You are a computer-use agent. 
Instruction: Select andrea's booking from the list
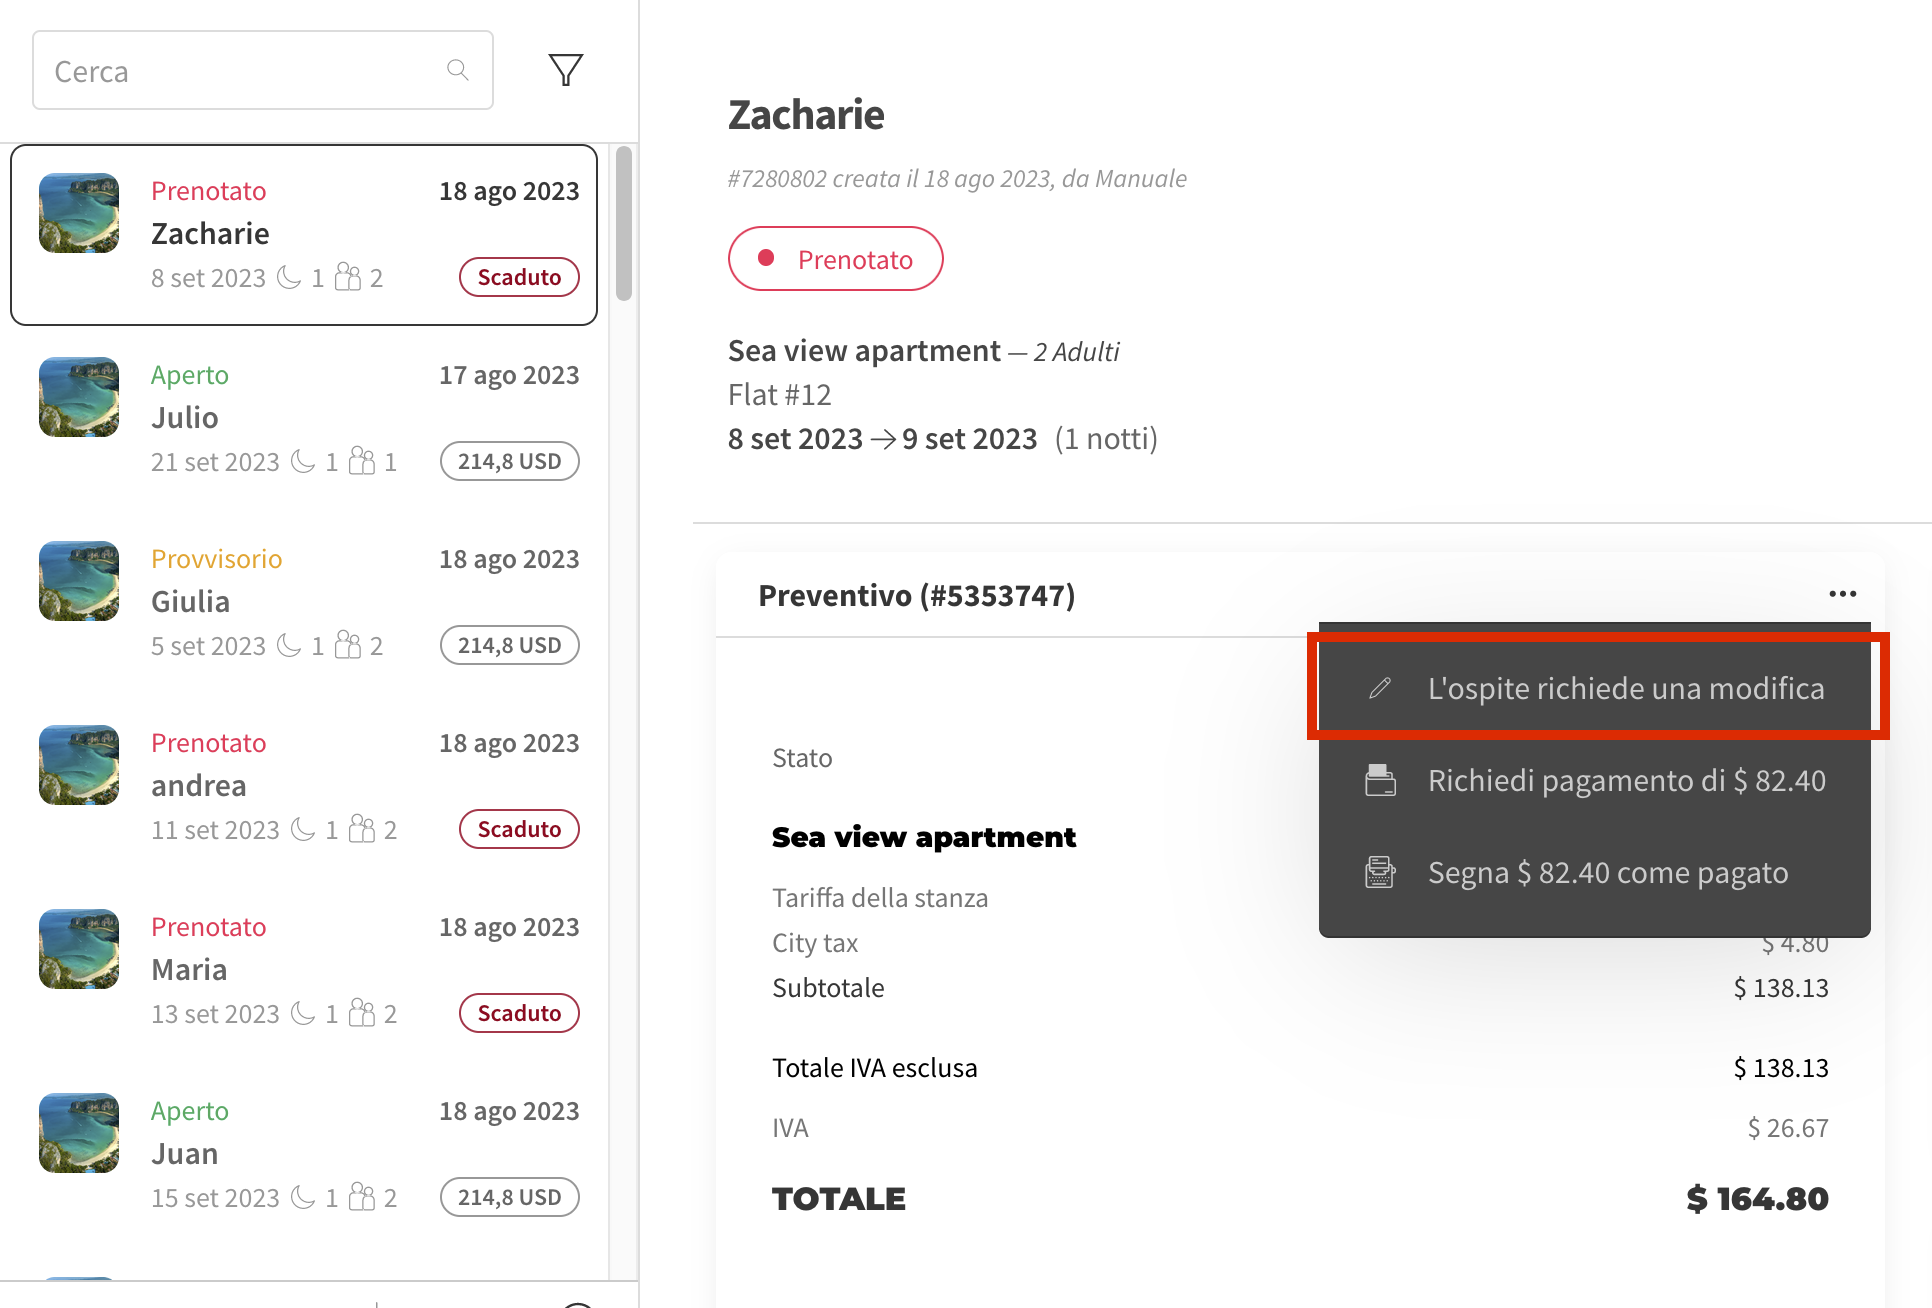300,785
